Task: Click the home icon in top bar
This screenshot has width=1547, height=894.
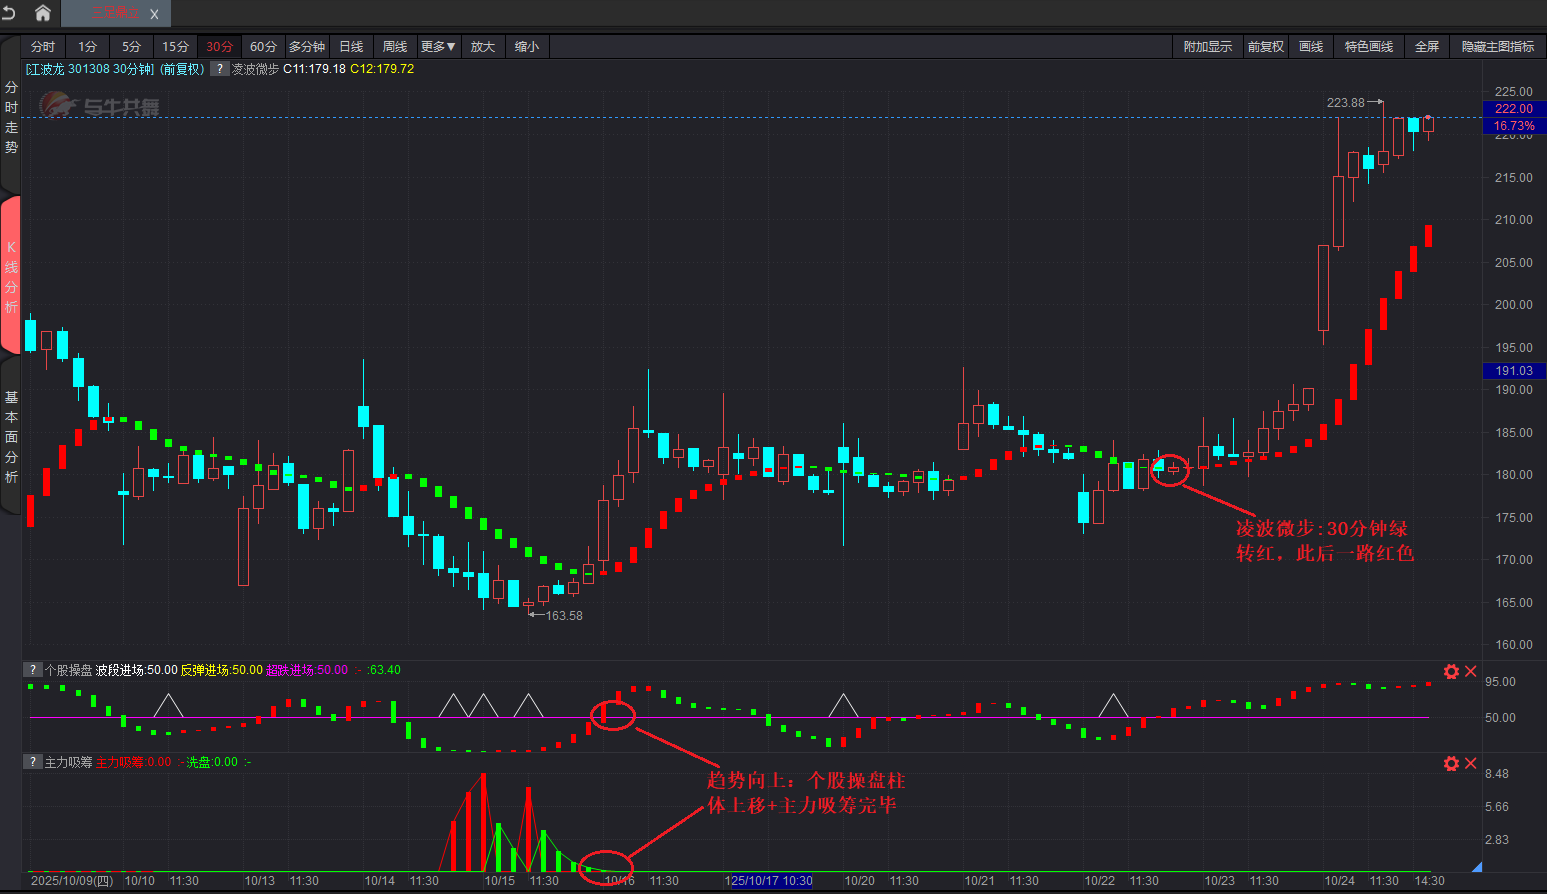Action: pyautogui.click(x=42, y=13)
